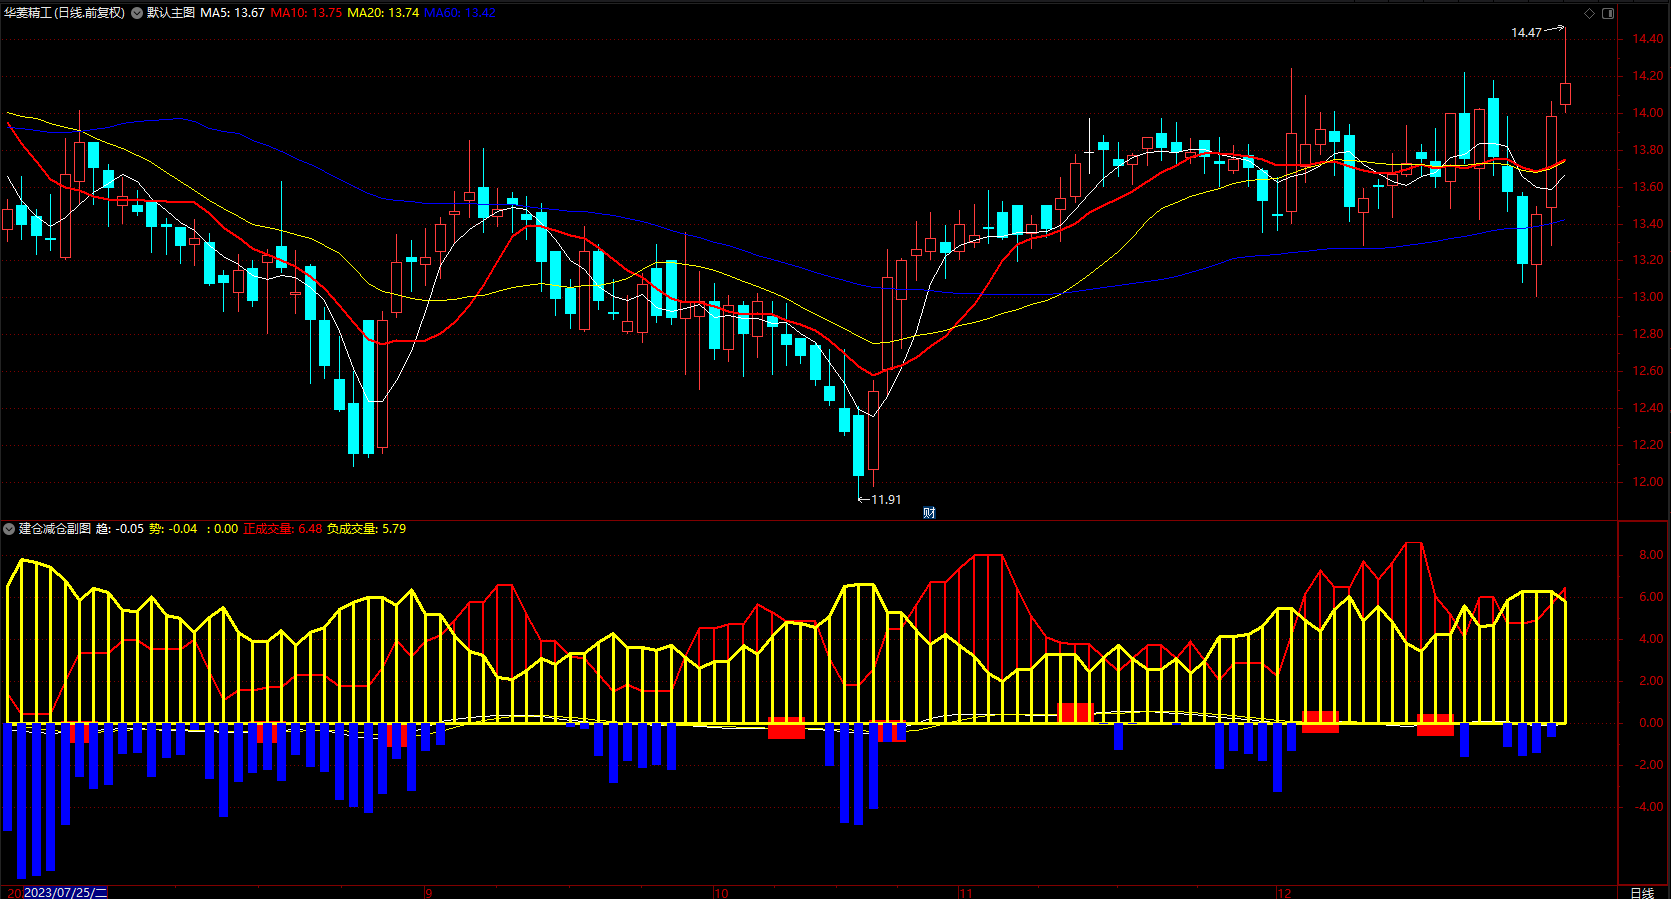Expand the 建仓减仓副图 indicator dropdown
This screenshot has width=1671, height=899.
point(9,529)
